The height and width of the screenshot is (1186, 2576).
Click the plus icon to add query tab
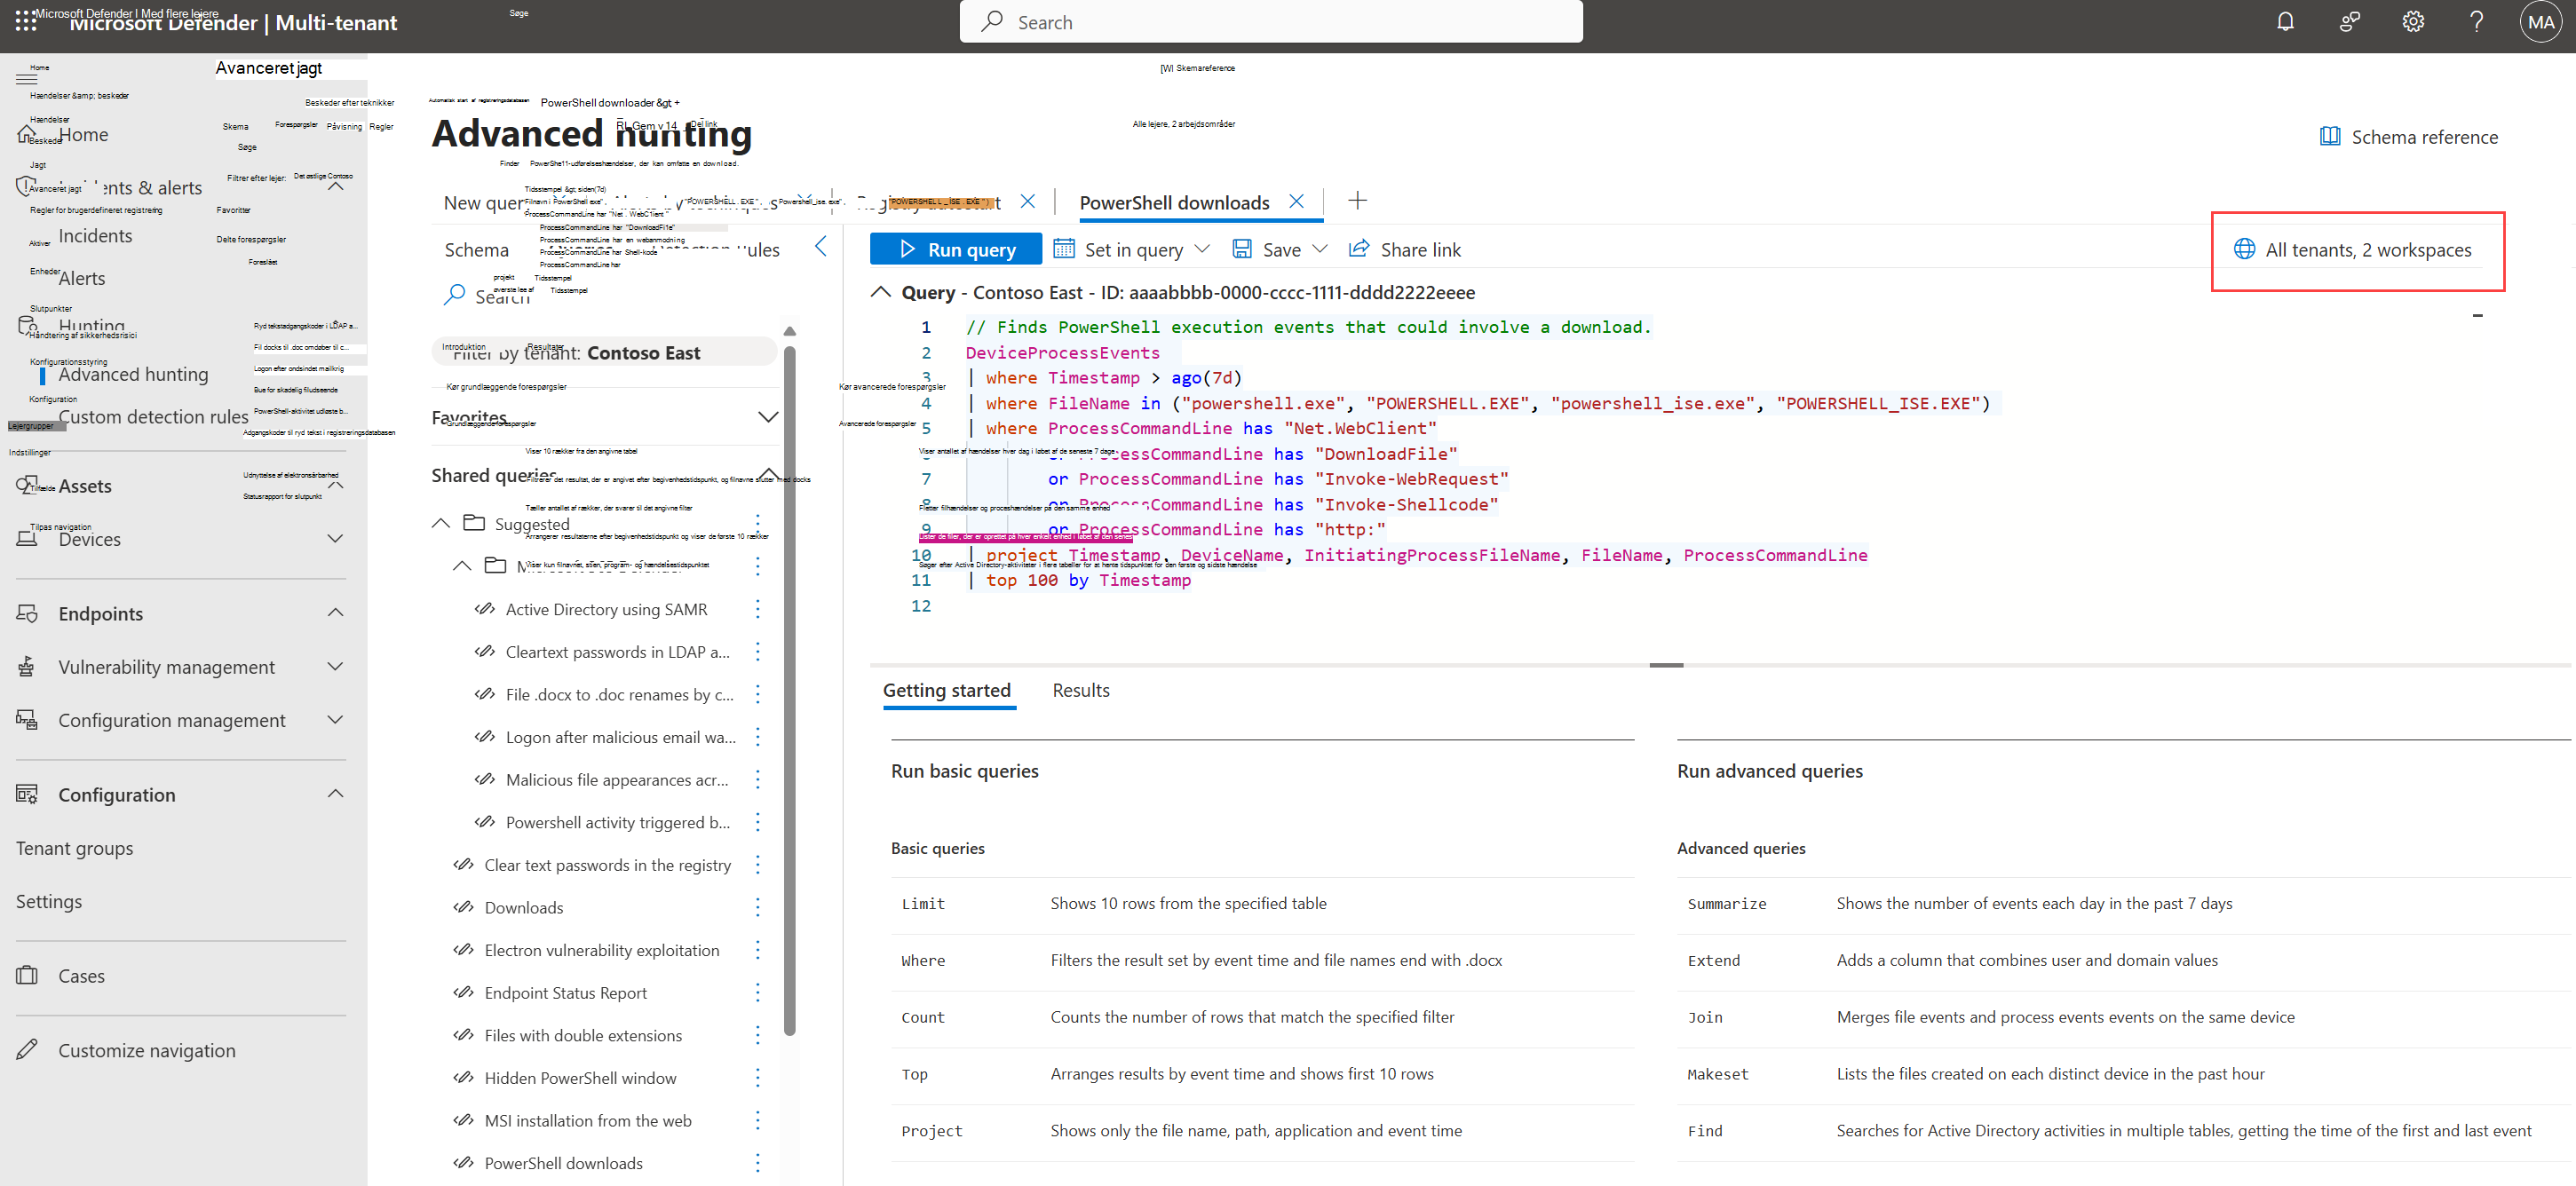(1357, 201)
